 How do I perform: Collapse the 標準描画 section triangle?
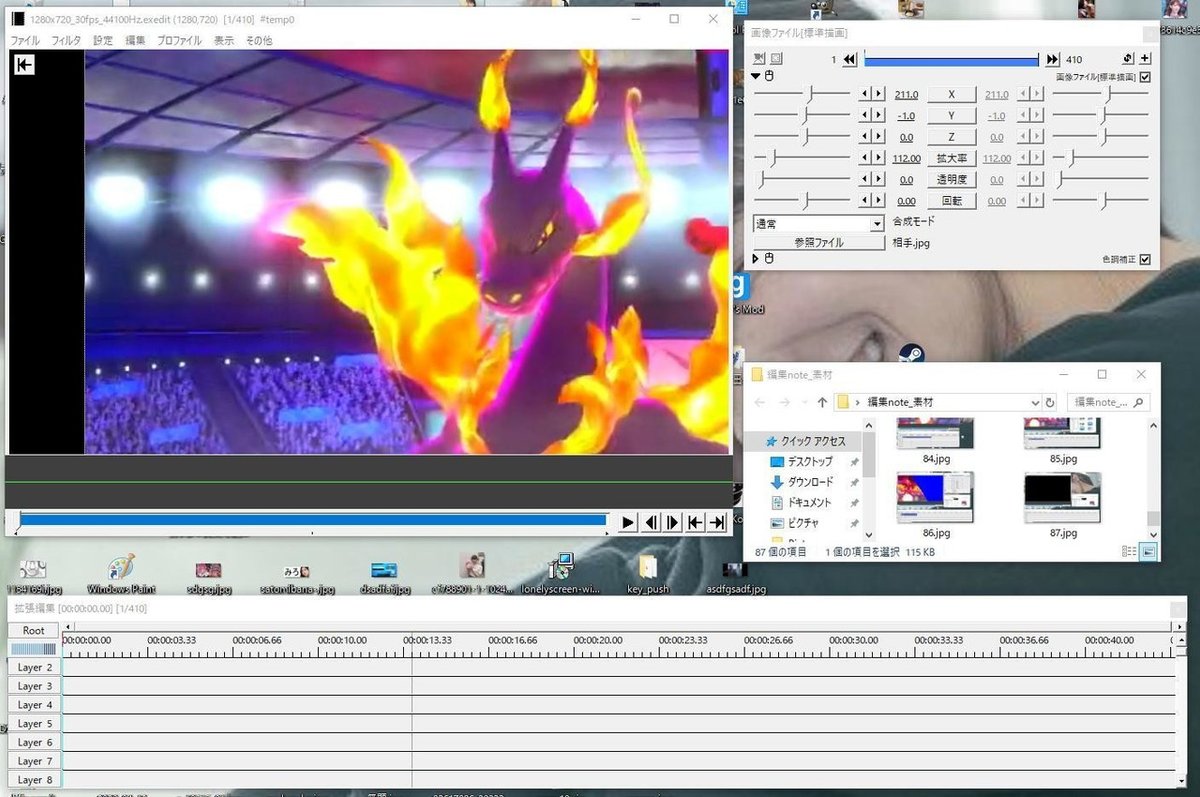(x=757, y=76)
